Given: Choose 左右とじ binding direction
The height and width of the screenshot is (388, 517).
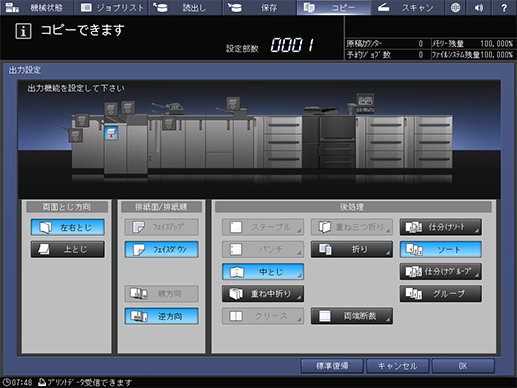Looking at the screenshot, I should (x=68, y=227).
